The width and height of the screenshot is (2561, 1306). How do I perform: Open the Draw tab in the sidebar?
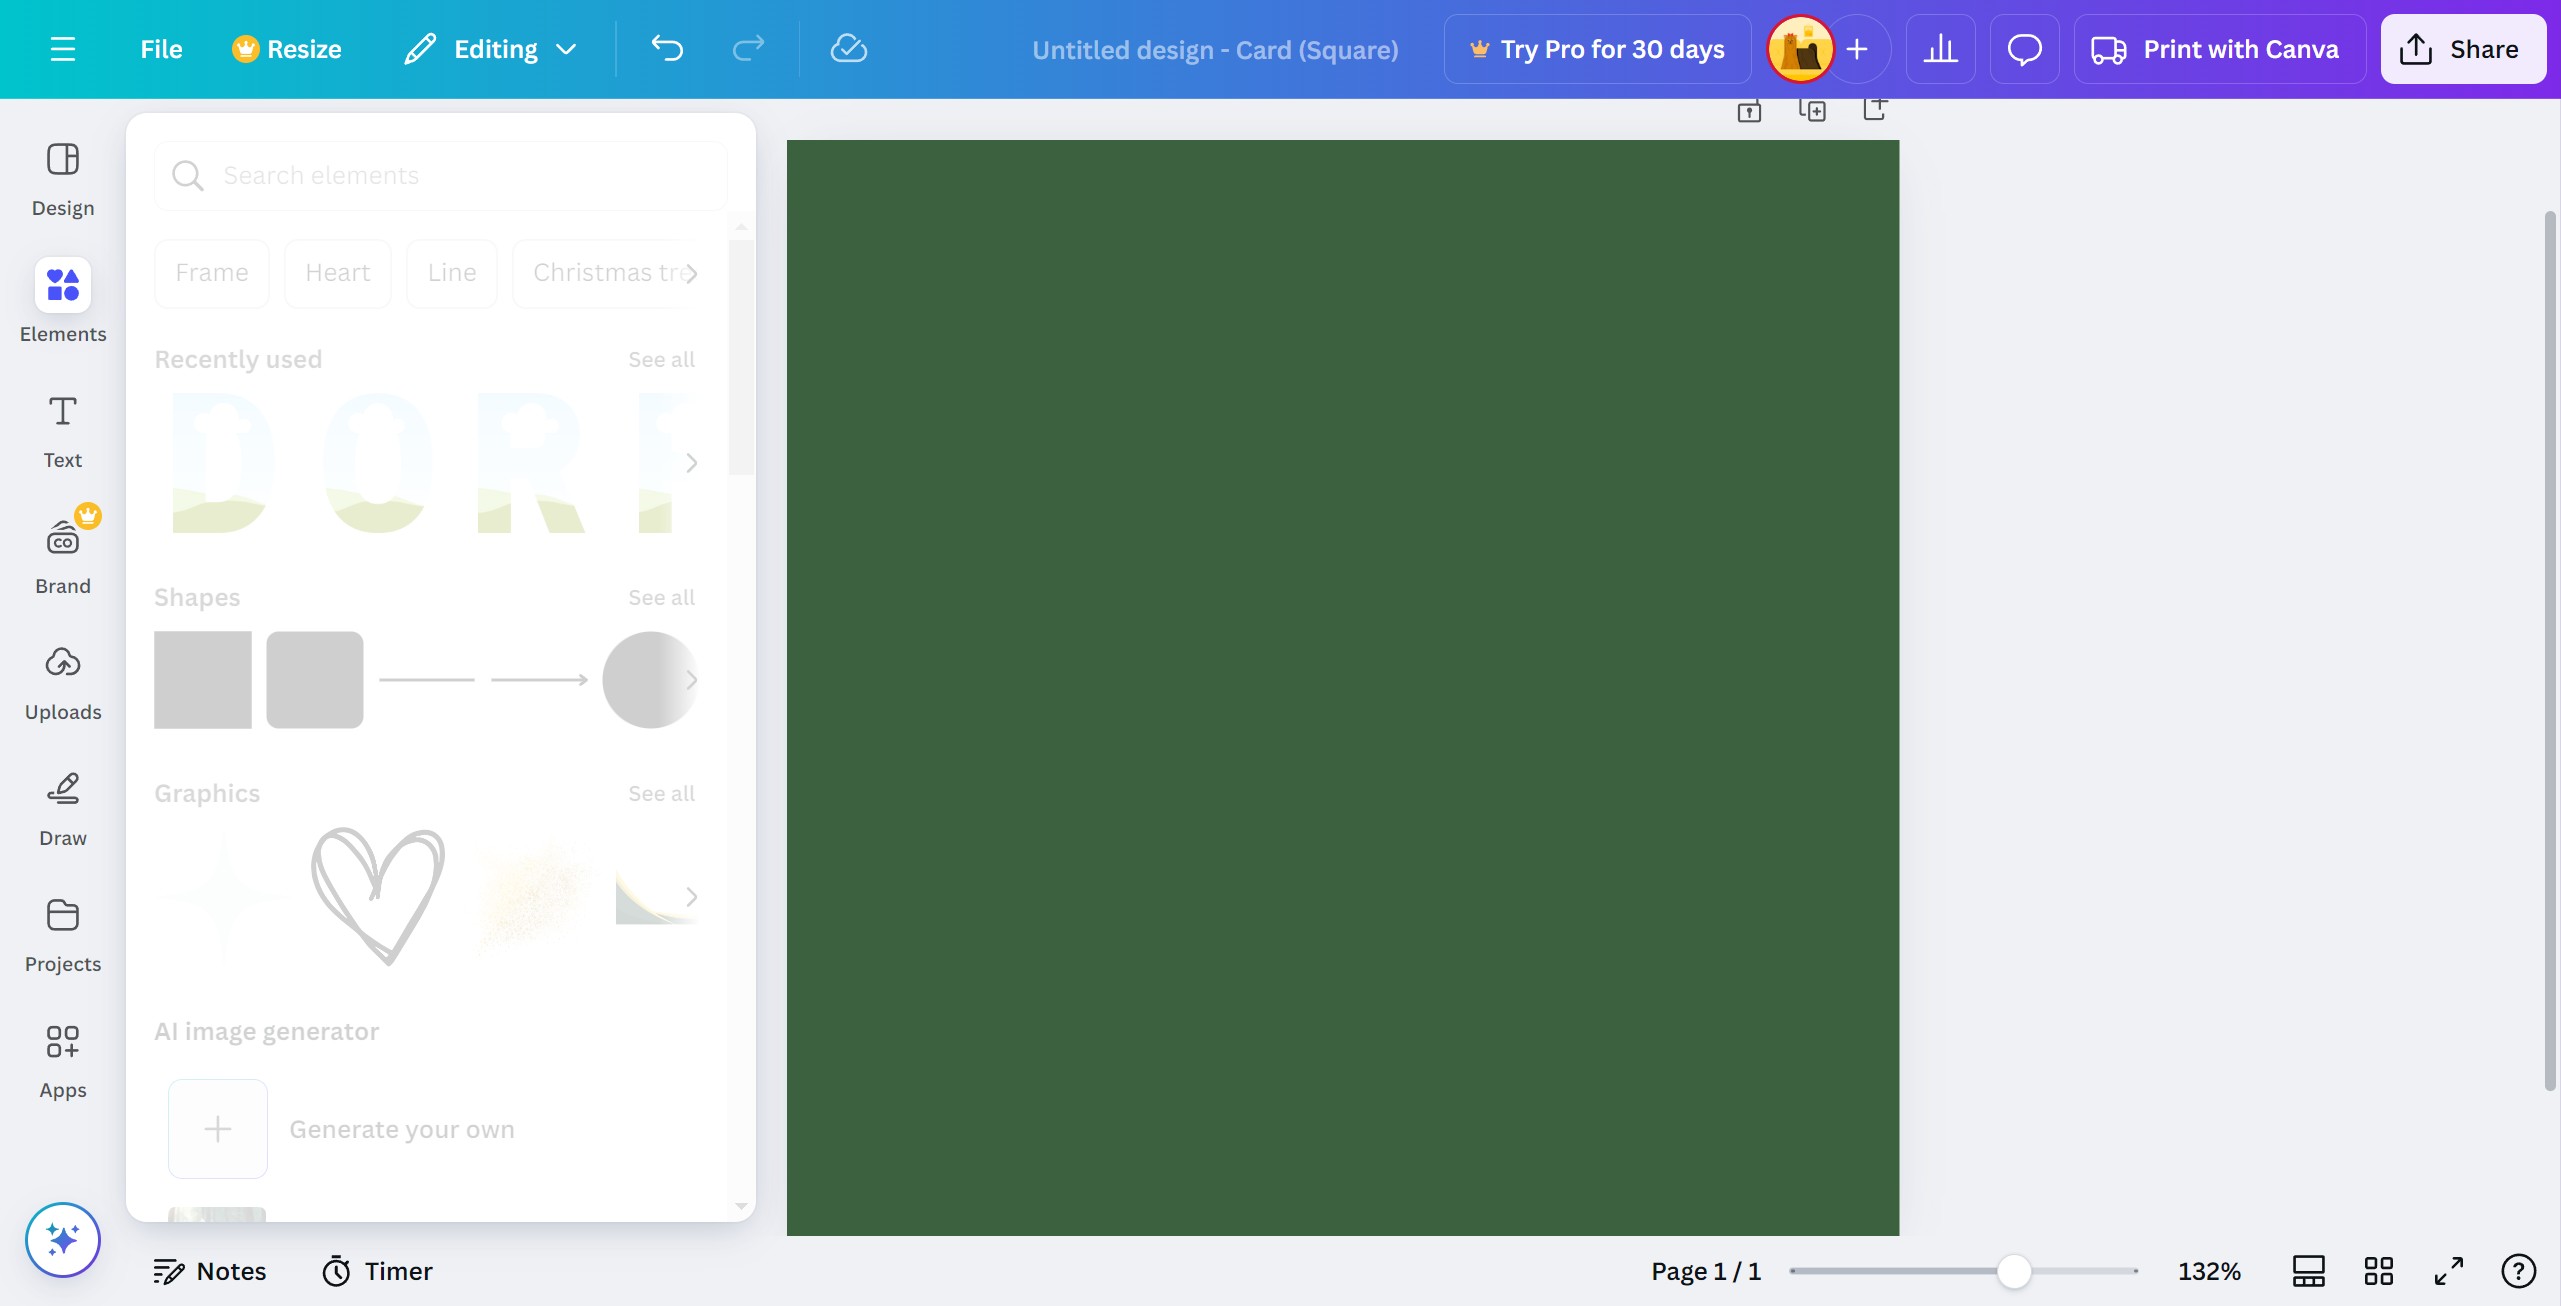[x=63, y=808]
